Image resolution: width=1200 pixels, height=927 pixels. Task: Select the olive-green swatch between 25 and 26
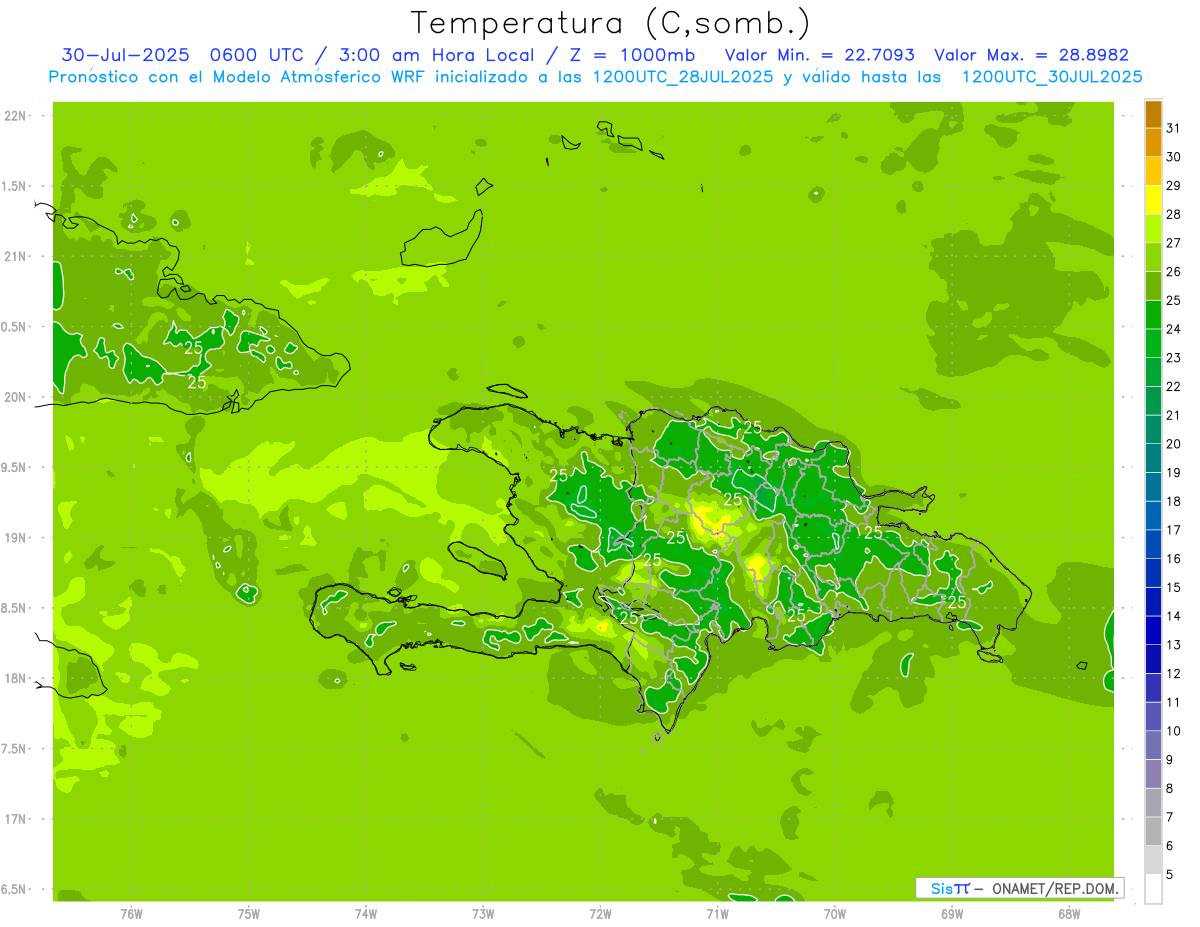point(1153,286)
